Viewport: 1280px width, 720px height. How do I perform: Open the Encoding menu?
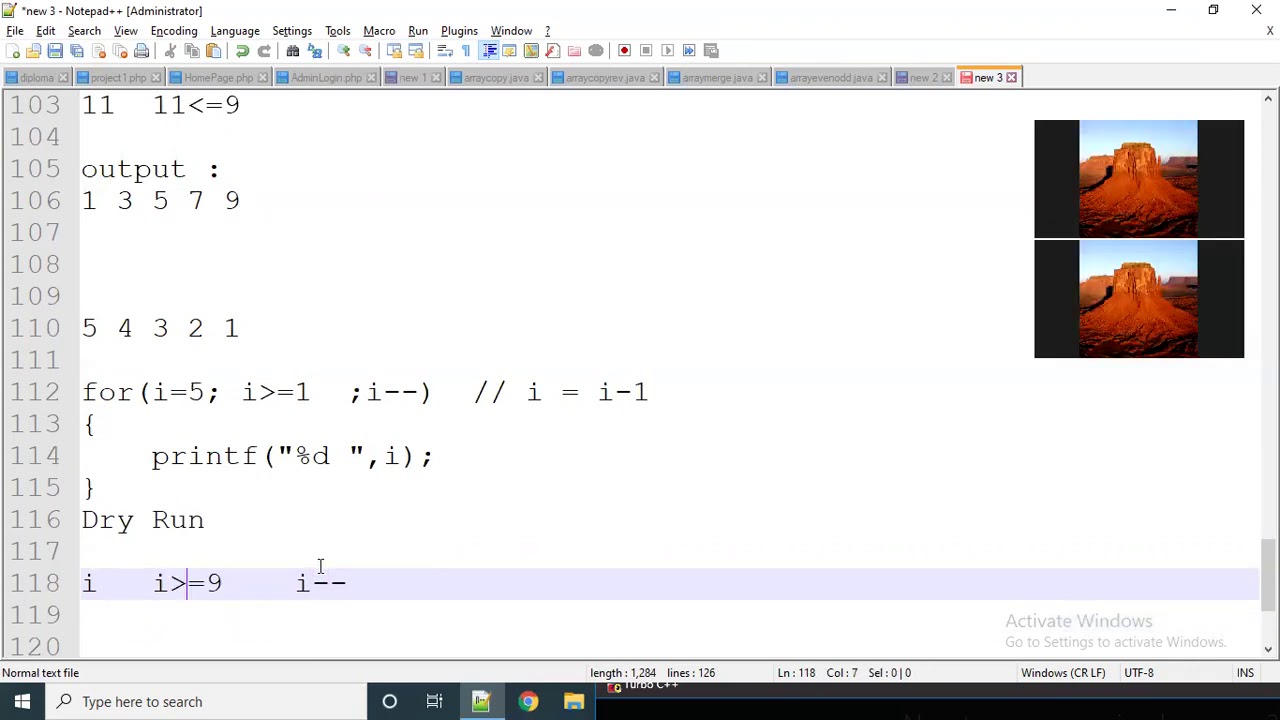[174, 30]
